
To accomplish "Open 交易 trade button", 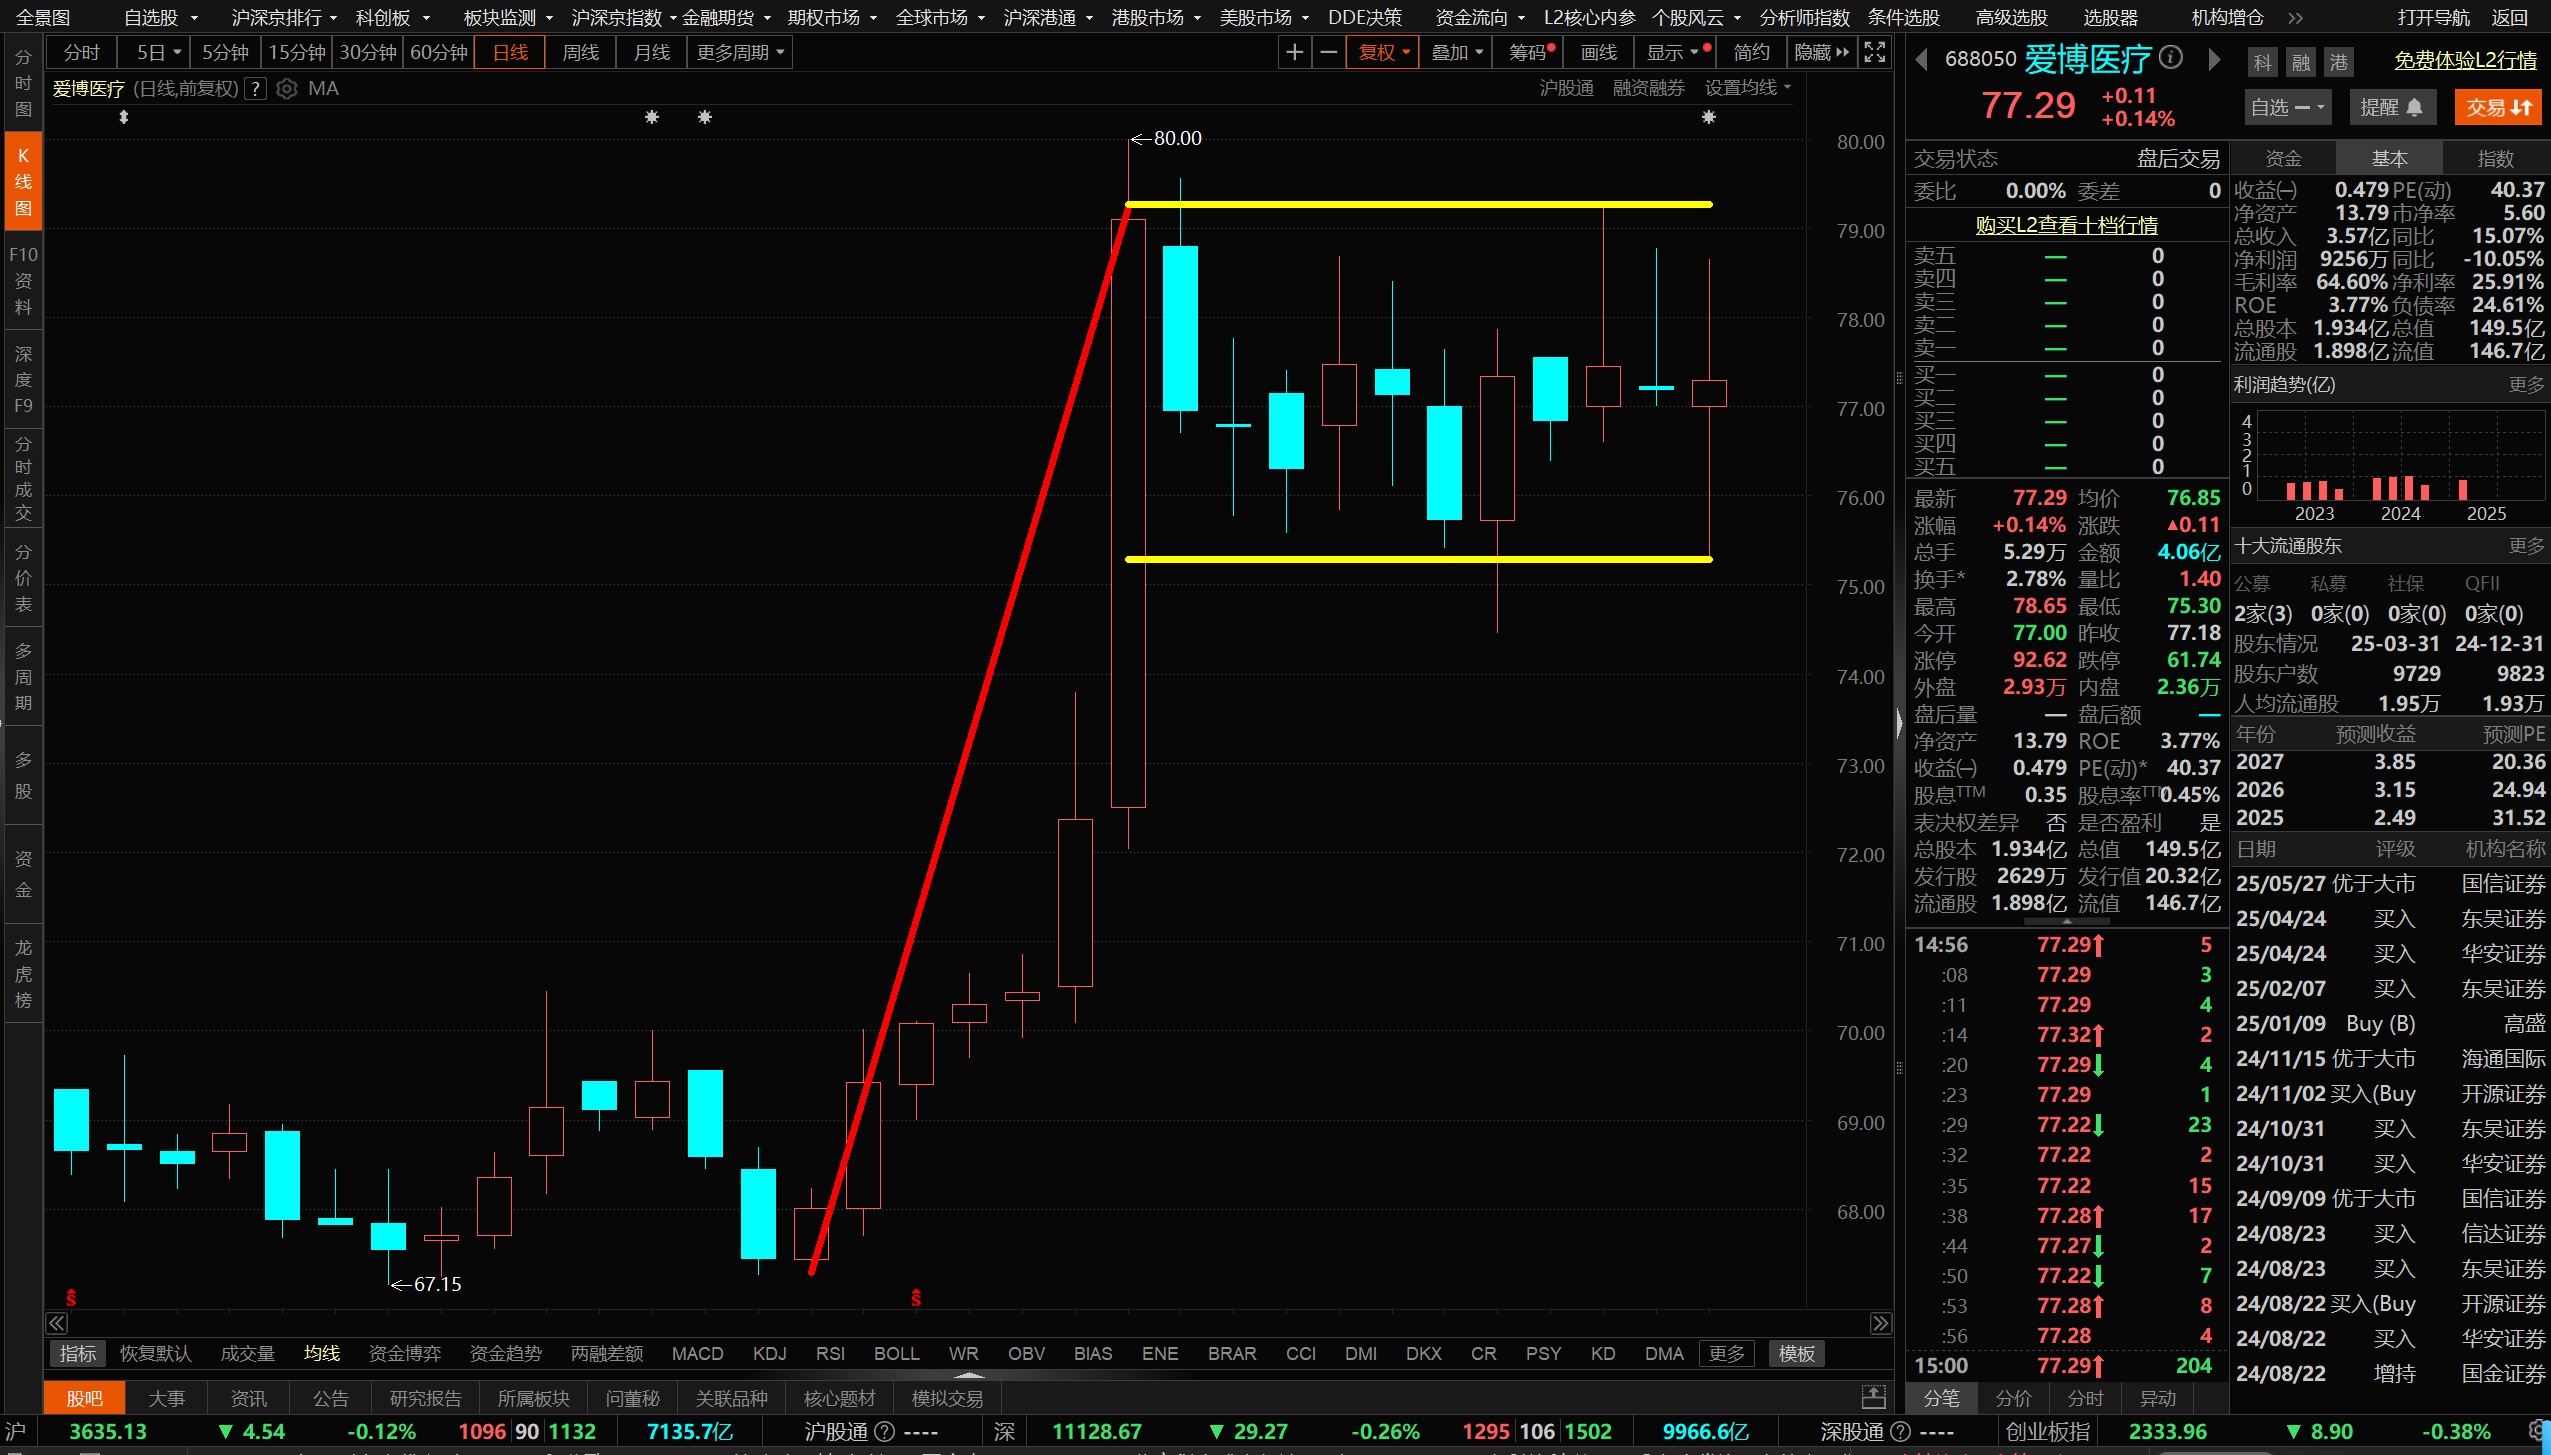I will click(x=2498, y=107).
